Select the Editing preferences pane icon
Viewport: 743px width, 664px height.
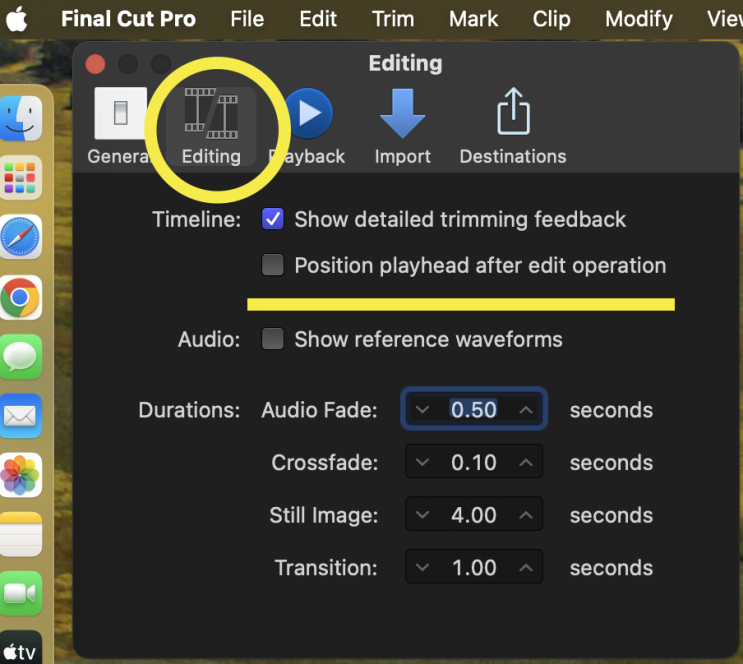point(211,125)
